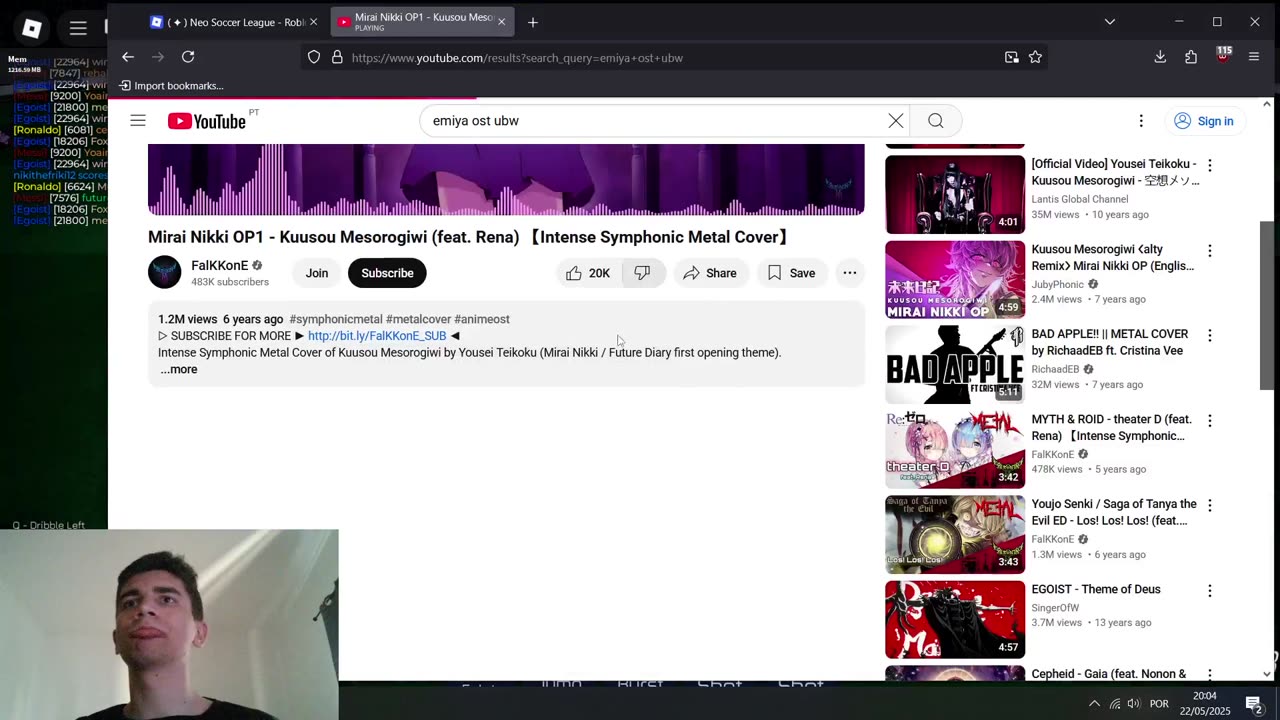
Task: Open the SingerOfW channel link
Action: coord(1055,608)
